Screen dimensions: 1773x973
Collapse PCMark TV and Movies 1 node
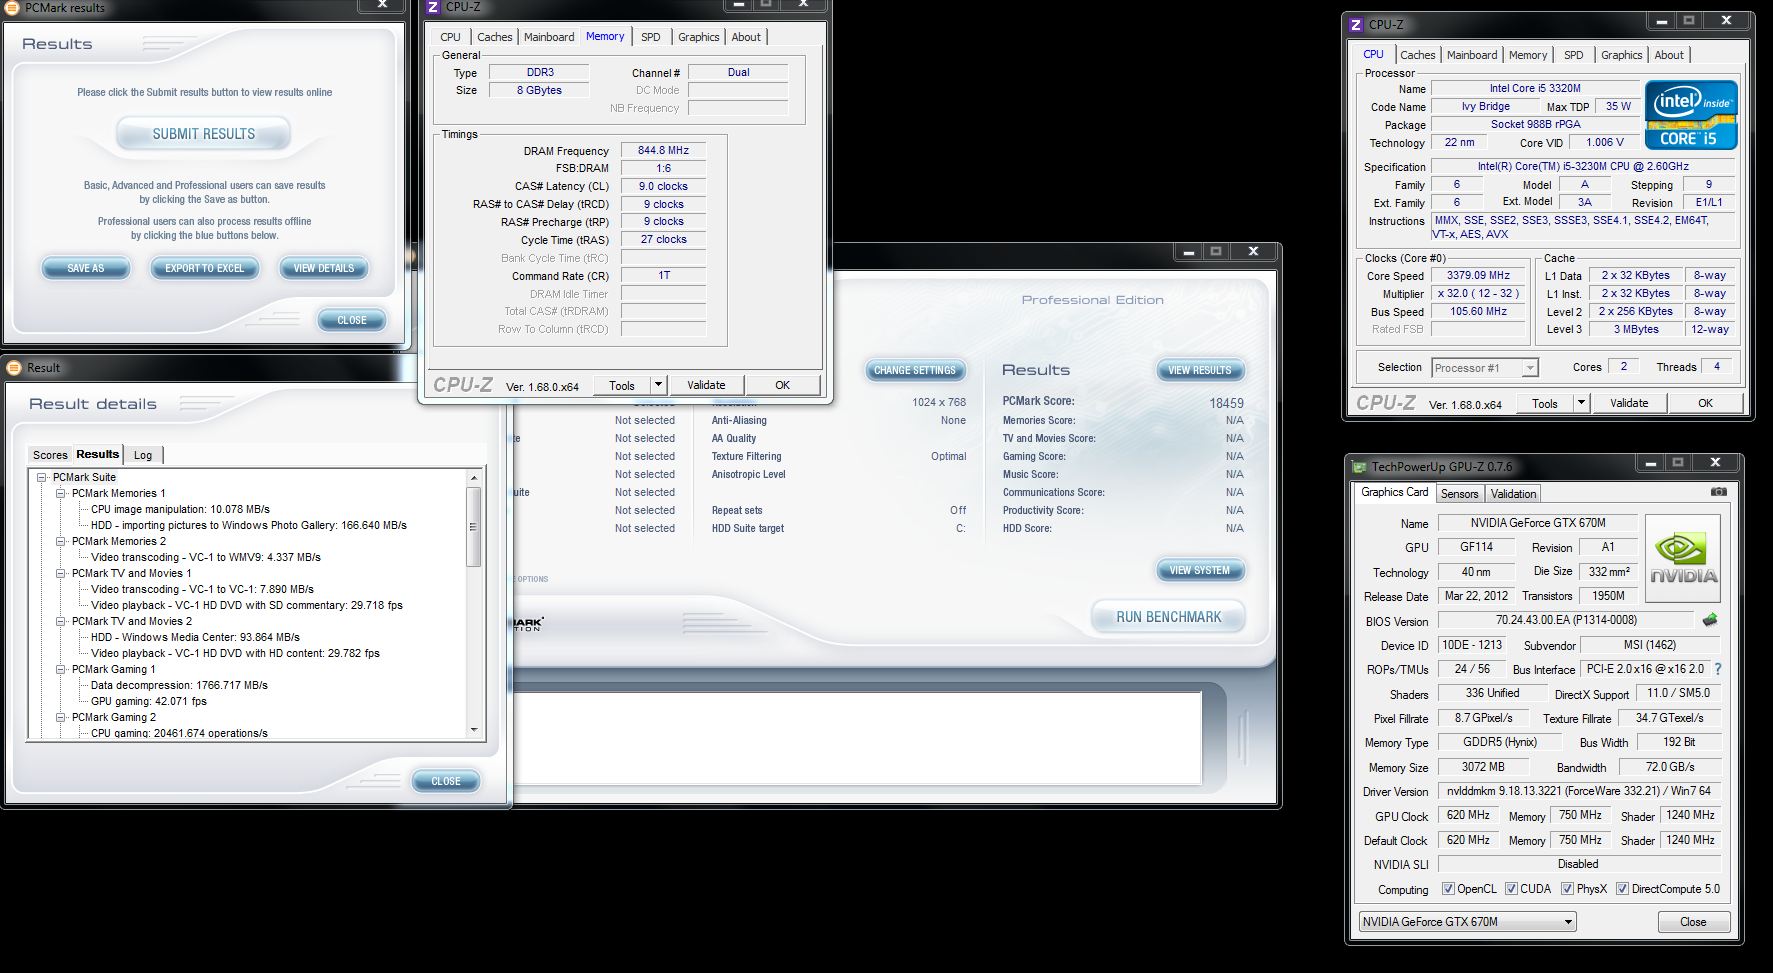pyautogui.click(x=61, y=574)
